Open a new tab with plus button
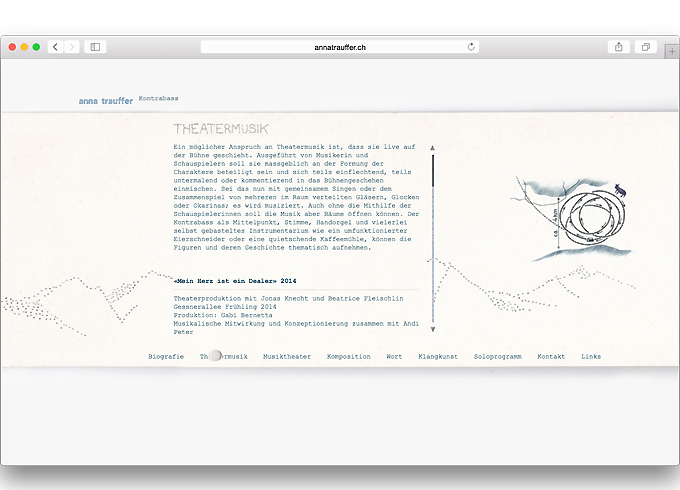 (x=672, y=50)
